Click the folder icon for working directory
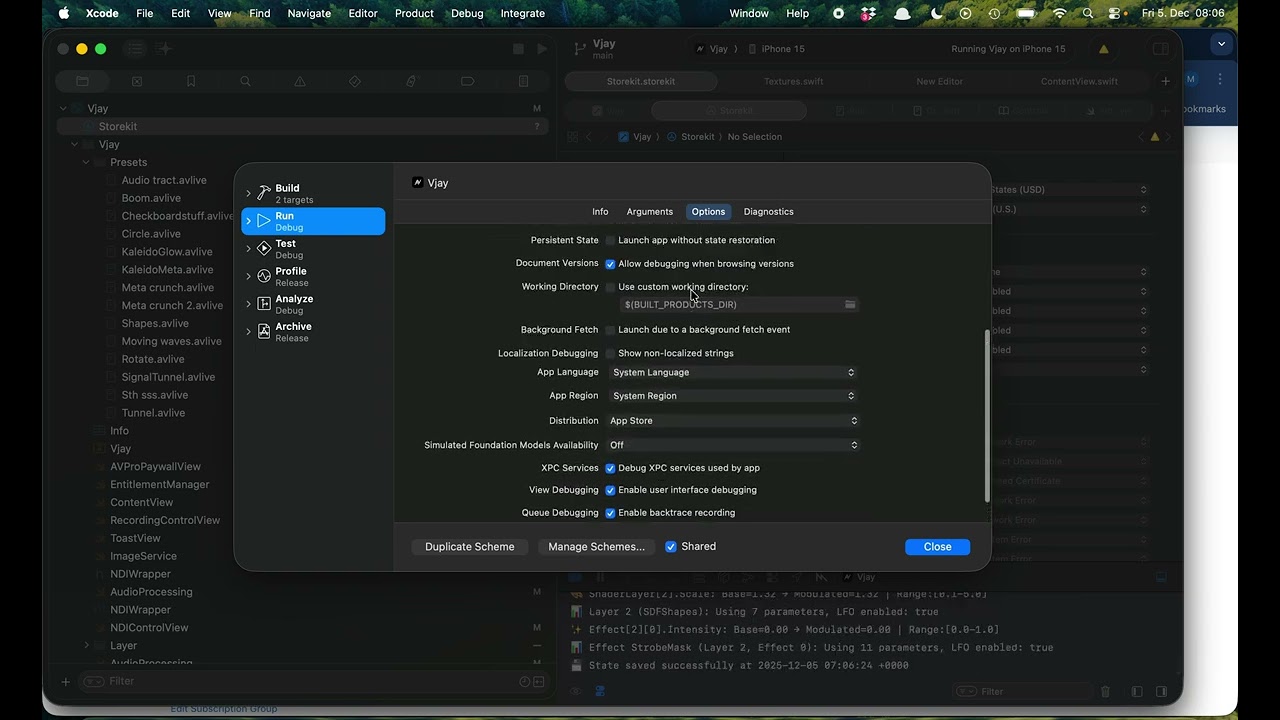The height and width of the screenshot is (720, 1280). 850,304
